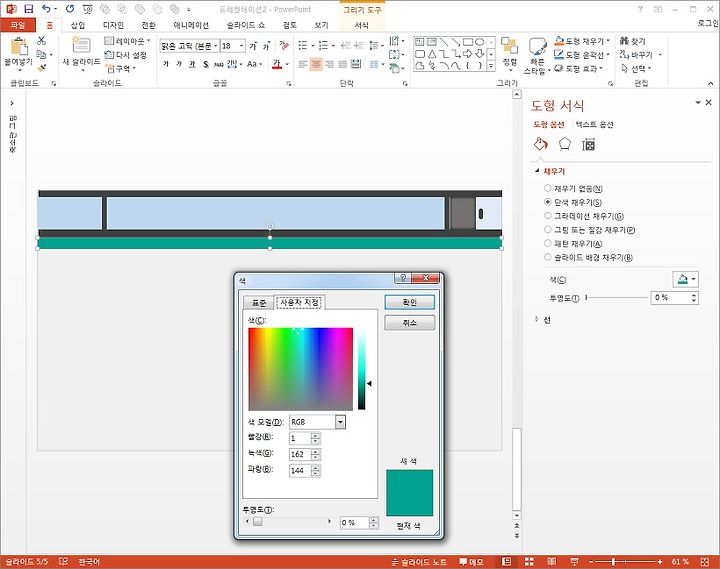Open the font size dropdown
Image resolution: width=720 pixels, height=569 pixels.
(x=242, y=46)
